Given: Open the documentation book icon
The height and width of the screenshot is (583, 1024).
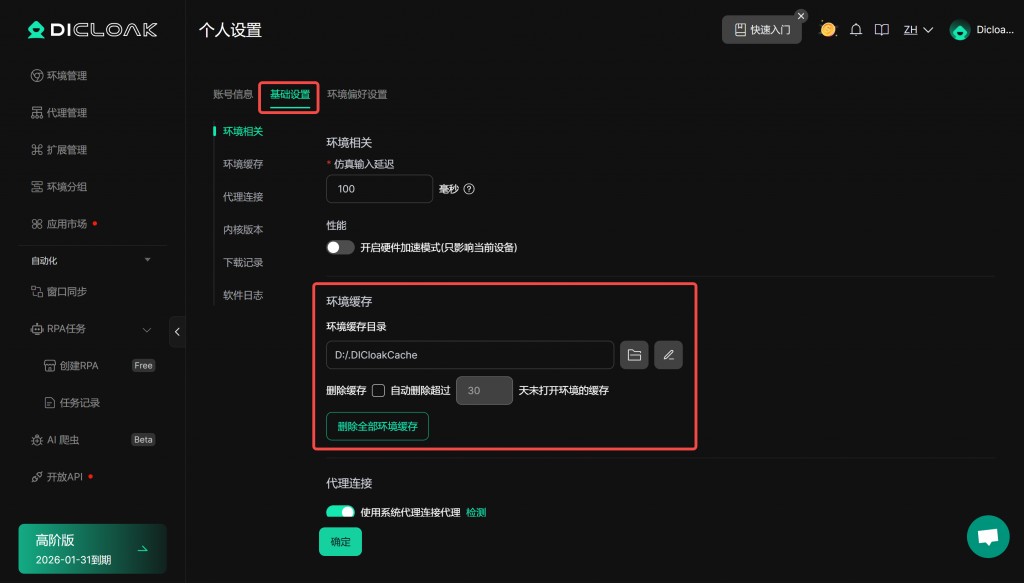Looking at the screenshot, I should pos(881,30).
